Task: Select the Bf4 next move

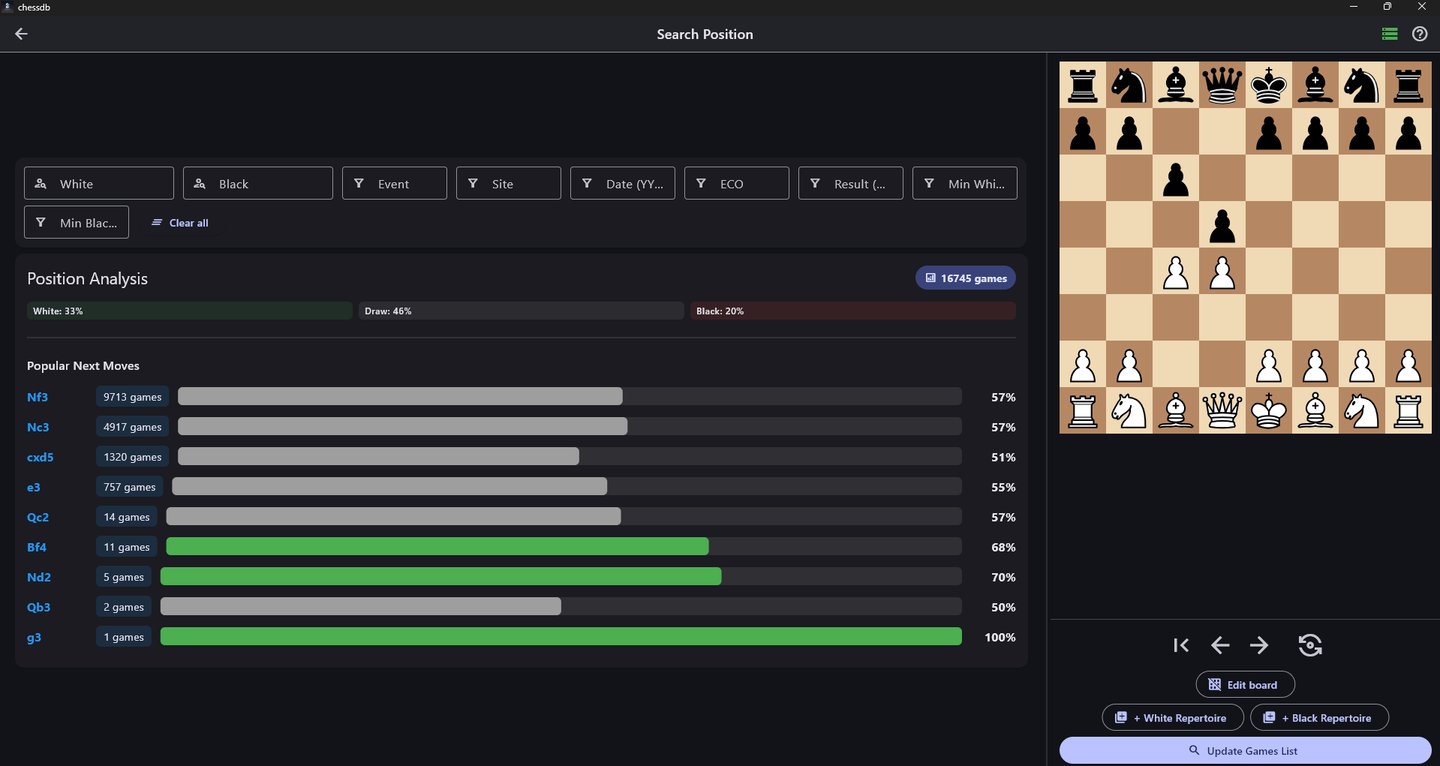Action: (37, 547)
